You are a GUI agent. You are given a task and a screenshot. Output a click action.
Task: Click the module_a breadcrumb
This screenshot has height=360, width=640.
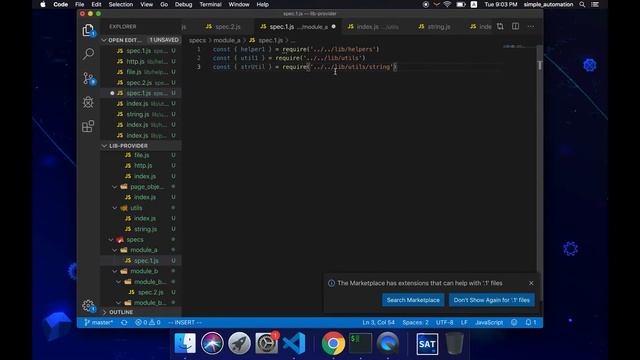click(x=227, y=40)
